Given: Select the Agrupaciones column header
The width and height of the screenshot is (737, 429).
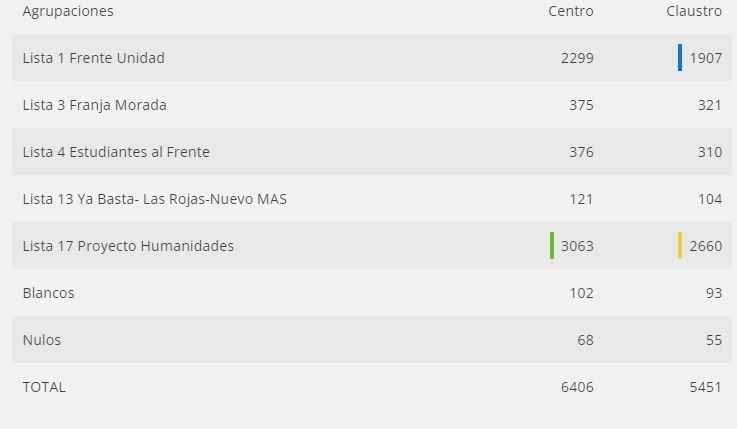Looking at the screenshot, I should click(x=68, y=11).
